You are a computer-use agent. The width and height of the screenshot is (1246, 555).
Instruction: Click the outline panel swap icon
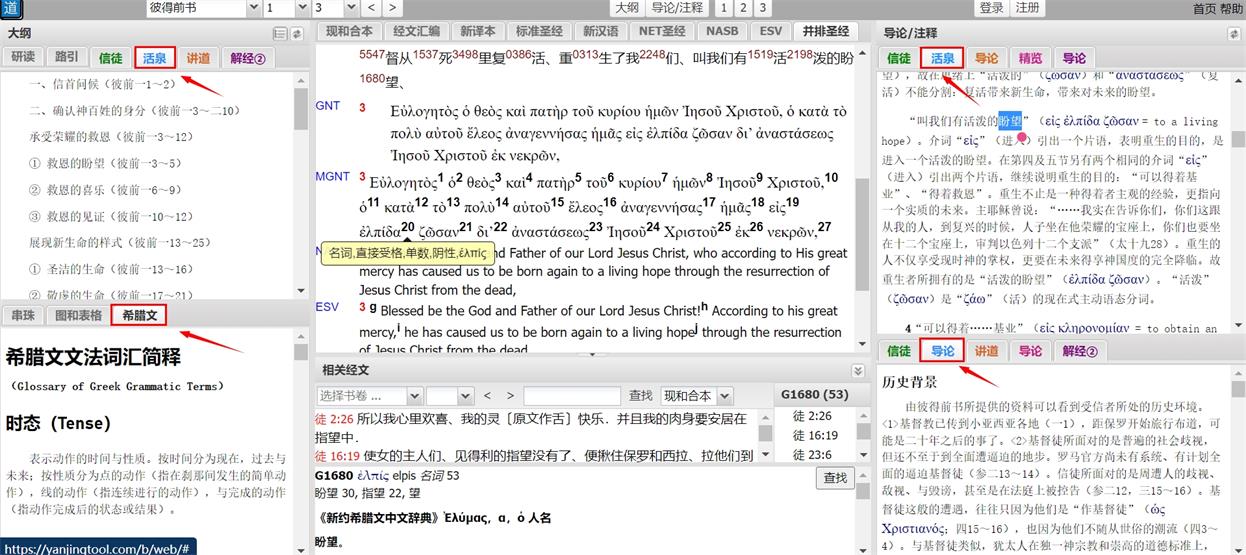point(296,33)
